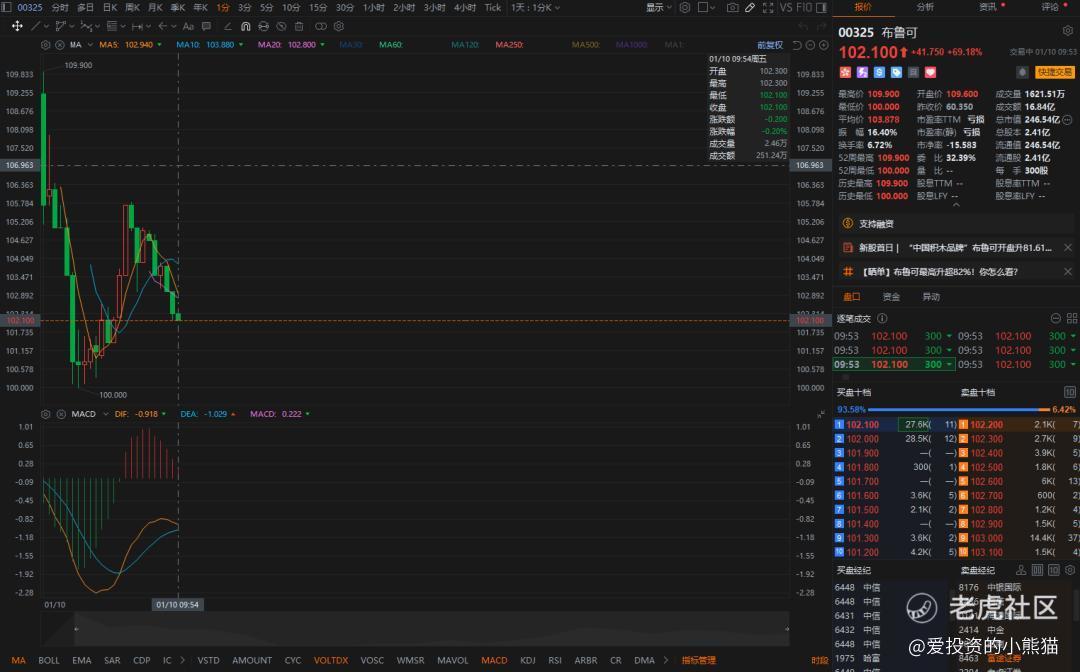
Task: Toggle the magnet snap drawing mode
Action: pos(245,26)
